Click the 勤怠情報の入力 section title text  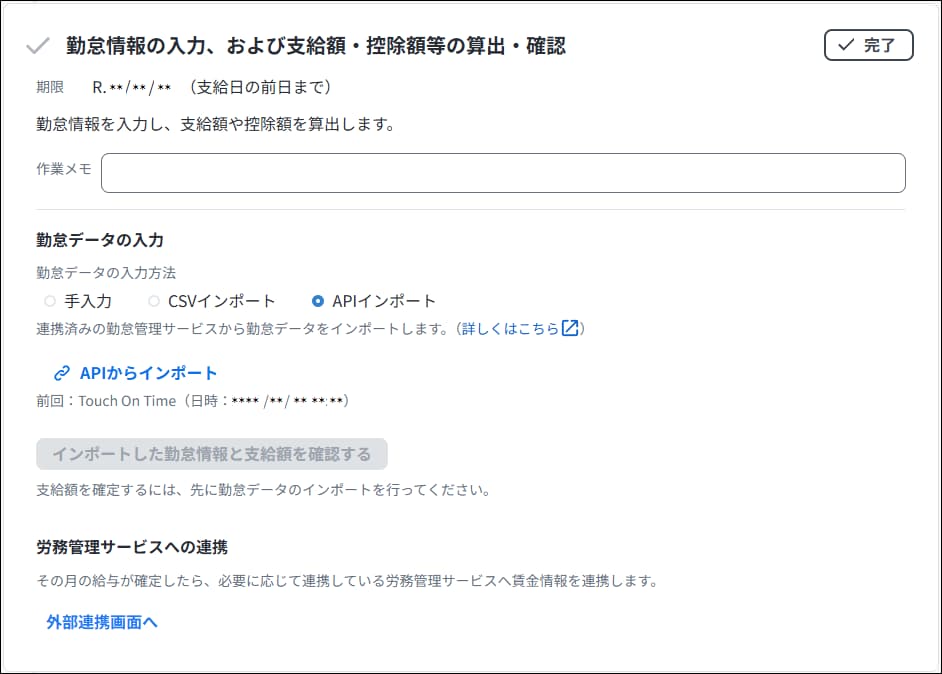(316, 46)
